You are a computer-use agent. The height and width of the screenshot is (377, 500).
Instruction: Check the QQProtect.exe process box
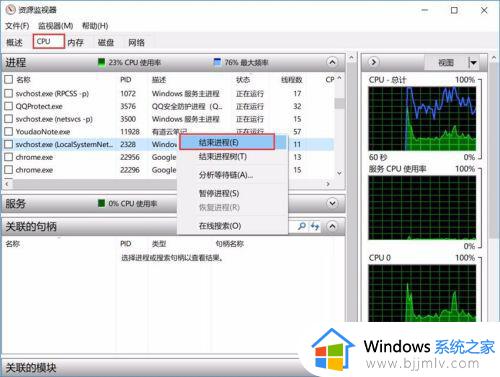[9, 106]
